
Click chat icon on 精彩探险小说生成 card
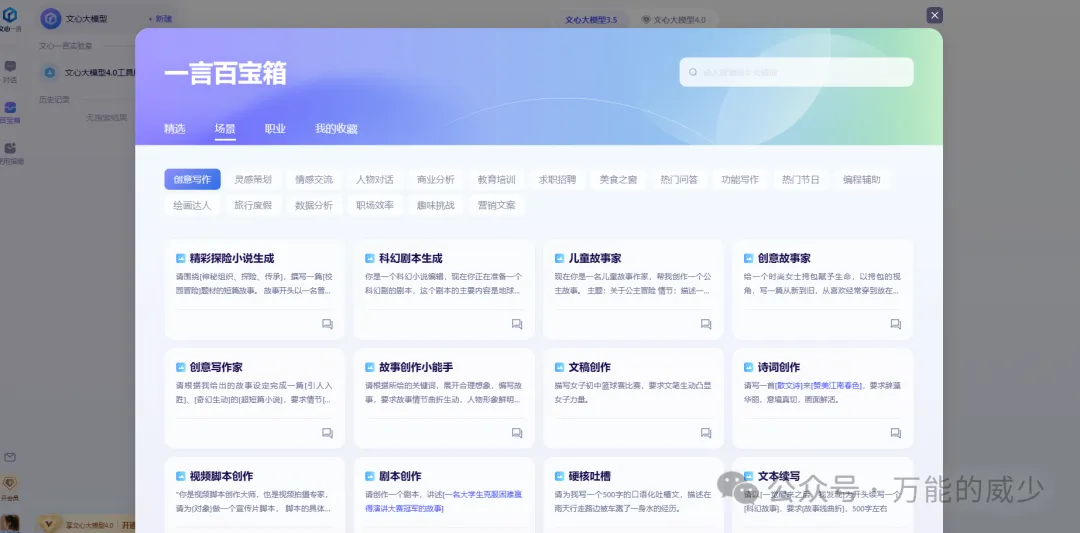click(x=327, y=324)
